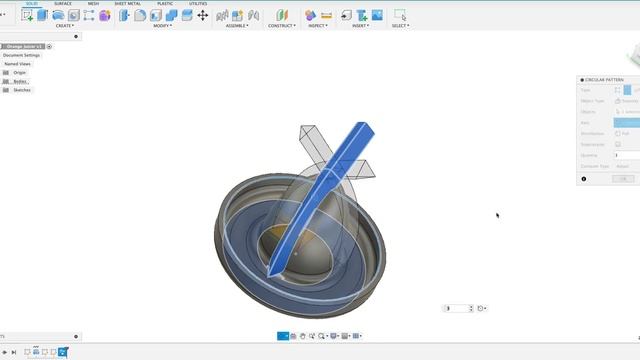
Task: Open the Distribution dropdown showing Full
Action: click(627, 133)
